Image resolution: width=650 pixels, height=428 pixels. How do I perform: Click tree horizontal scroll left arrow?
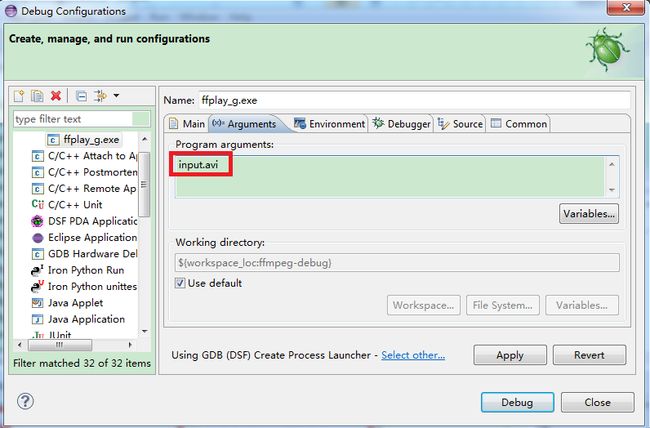(19, 345)
